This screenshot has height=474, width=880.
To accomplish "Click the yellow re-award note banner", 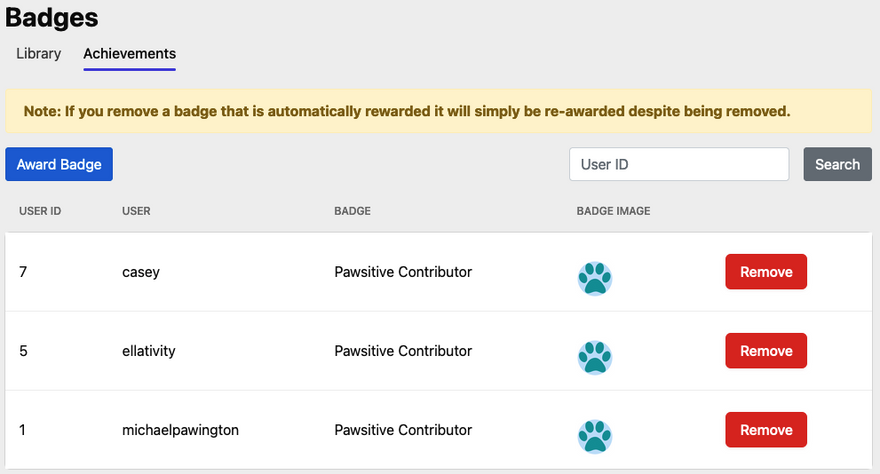I will pyautogui.click(x=438, y=111).
